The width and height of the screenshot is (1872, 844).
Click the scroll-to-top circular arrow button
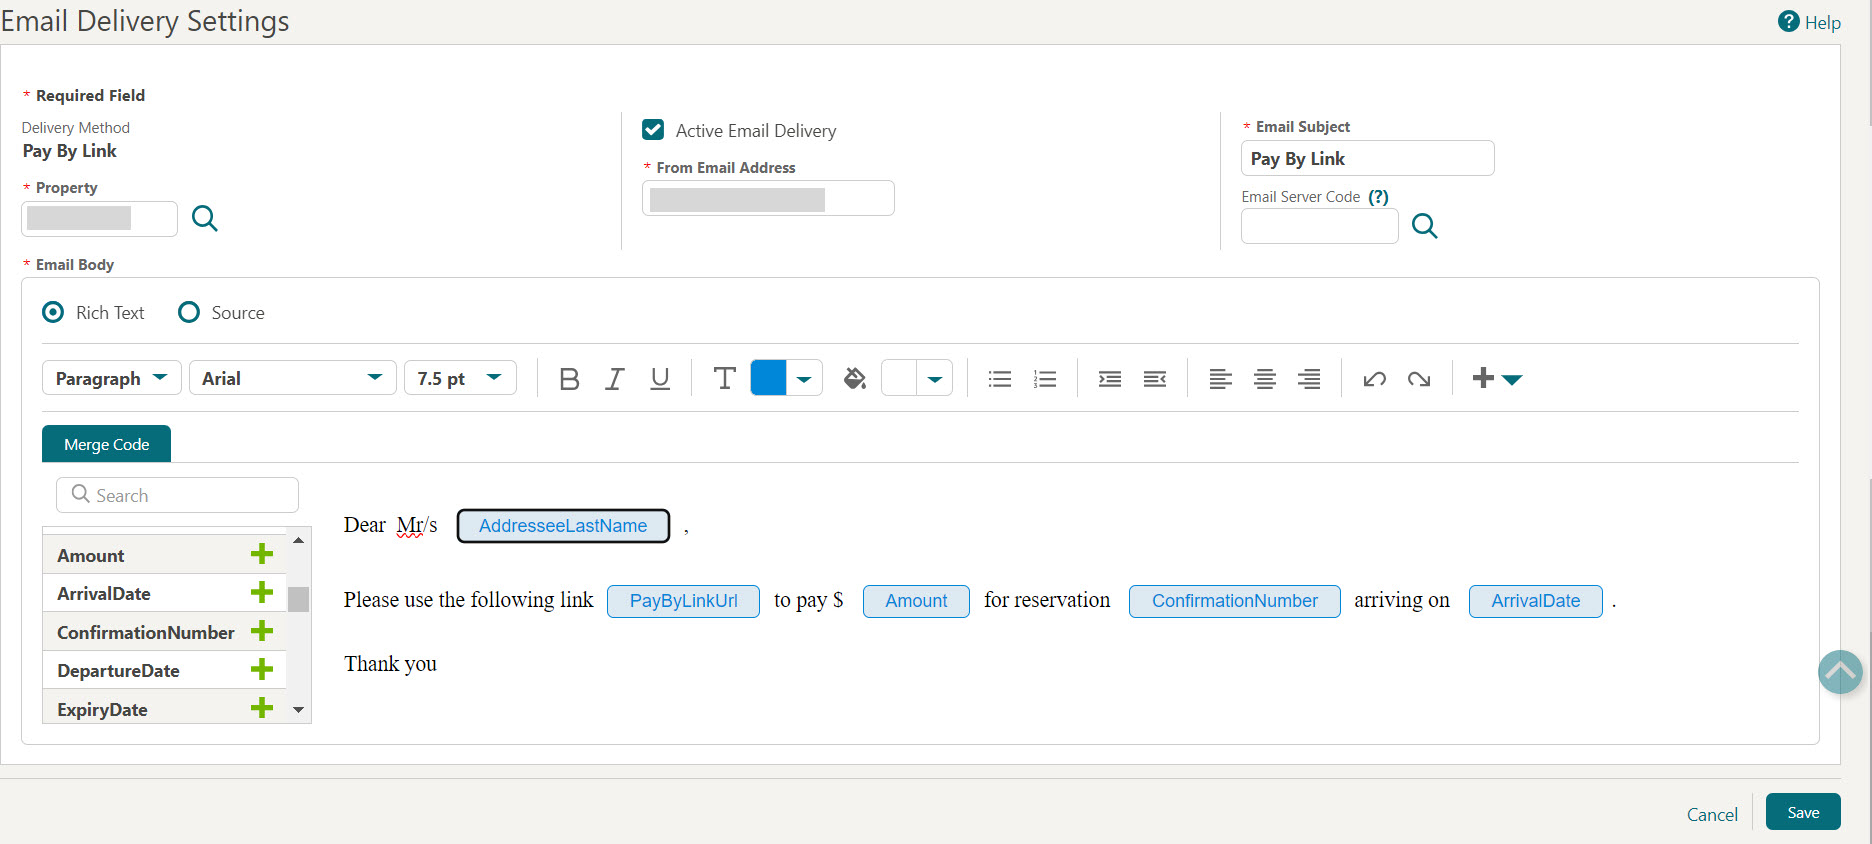pyautogui.click(x=1840, y=672)
